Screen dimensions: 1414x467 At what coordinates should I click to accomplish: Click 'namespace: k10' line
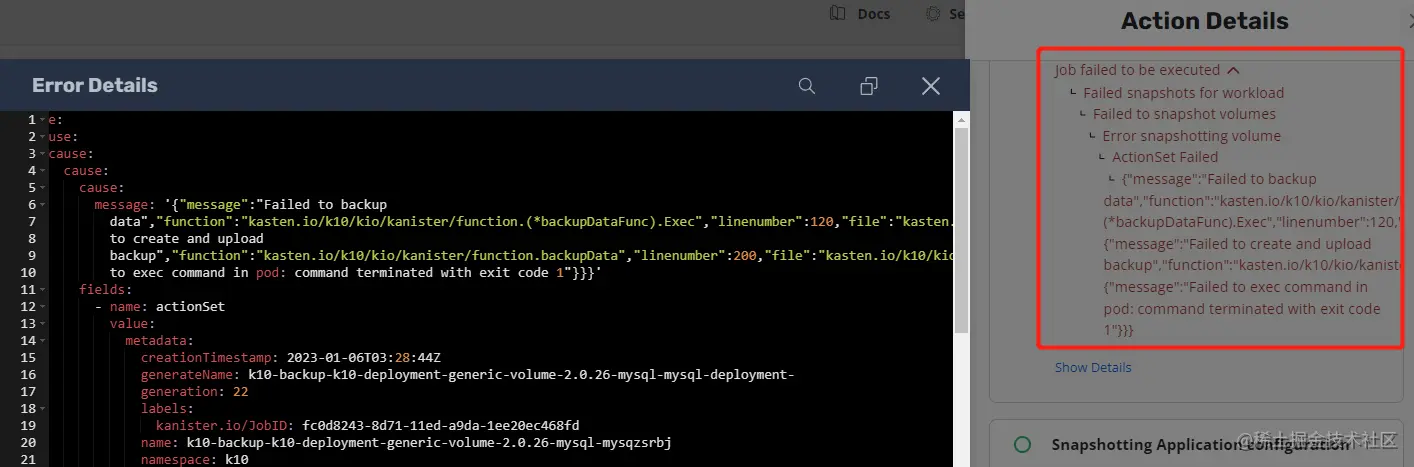coord(194,459)
